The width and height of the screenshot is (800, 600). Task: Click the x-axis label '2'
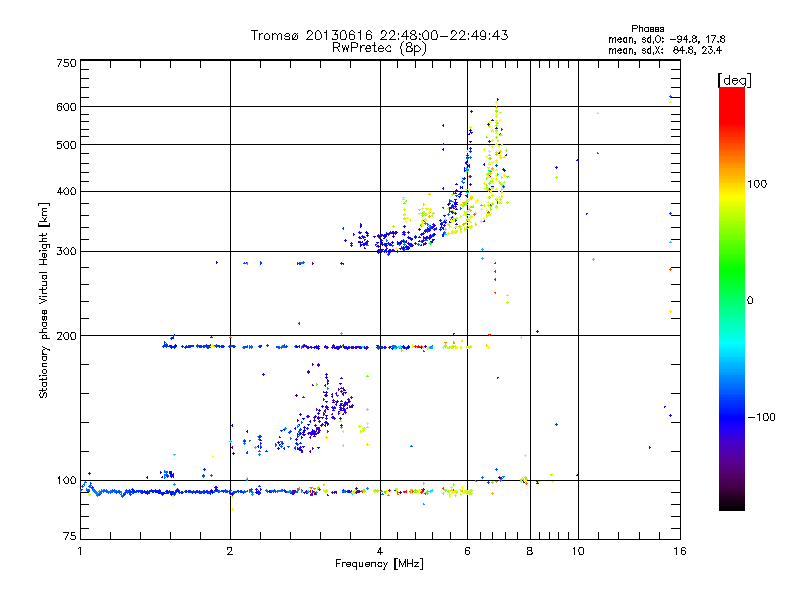click(x=230, y=551)
